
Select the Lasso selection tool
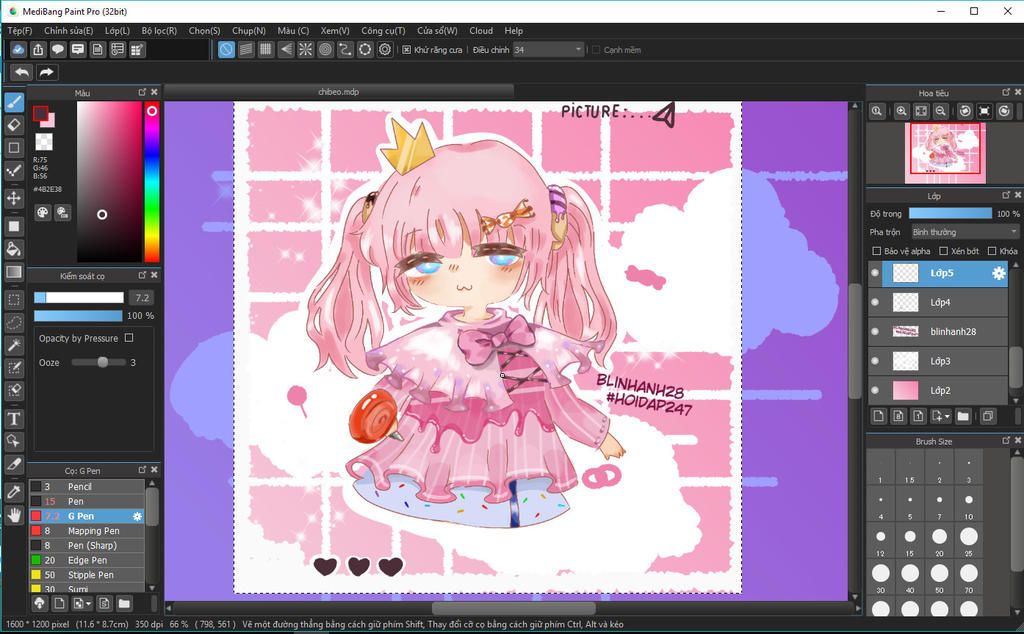pyautogui.click(x=14, y=323)
